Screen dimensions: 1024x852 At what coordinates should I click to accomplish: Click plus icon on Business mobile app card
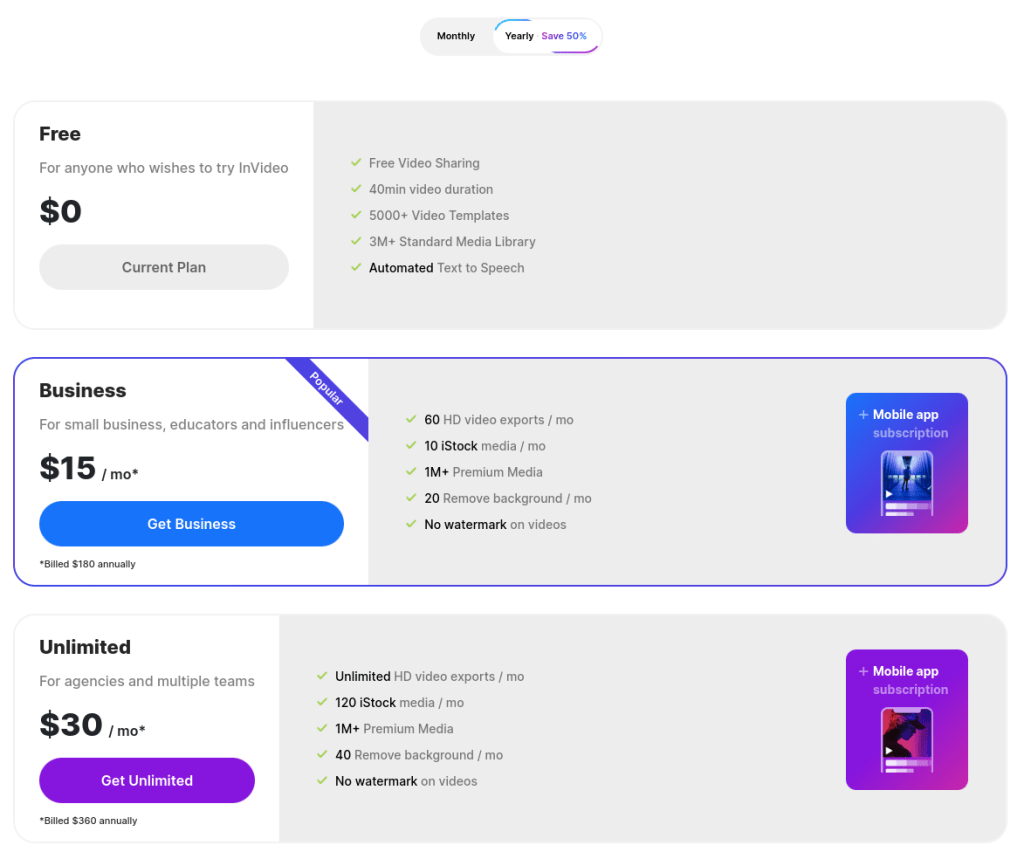tap(863, 415)
